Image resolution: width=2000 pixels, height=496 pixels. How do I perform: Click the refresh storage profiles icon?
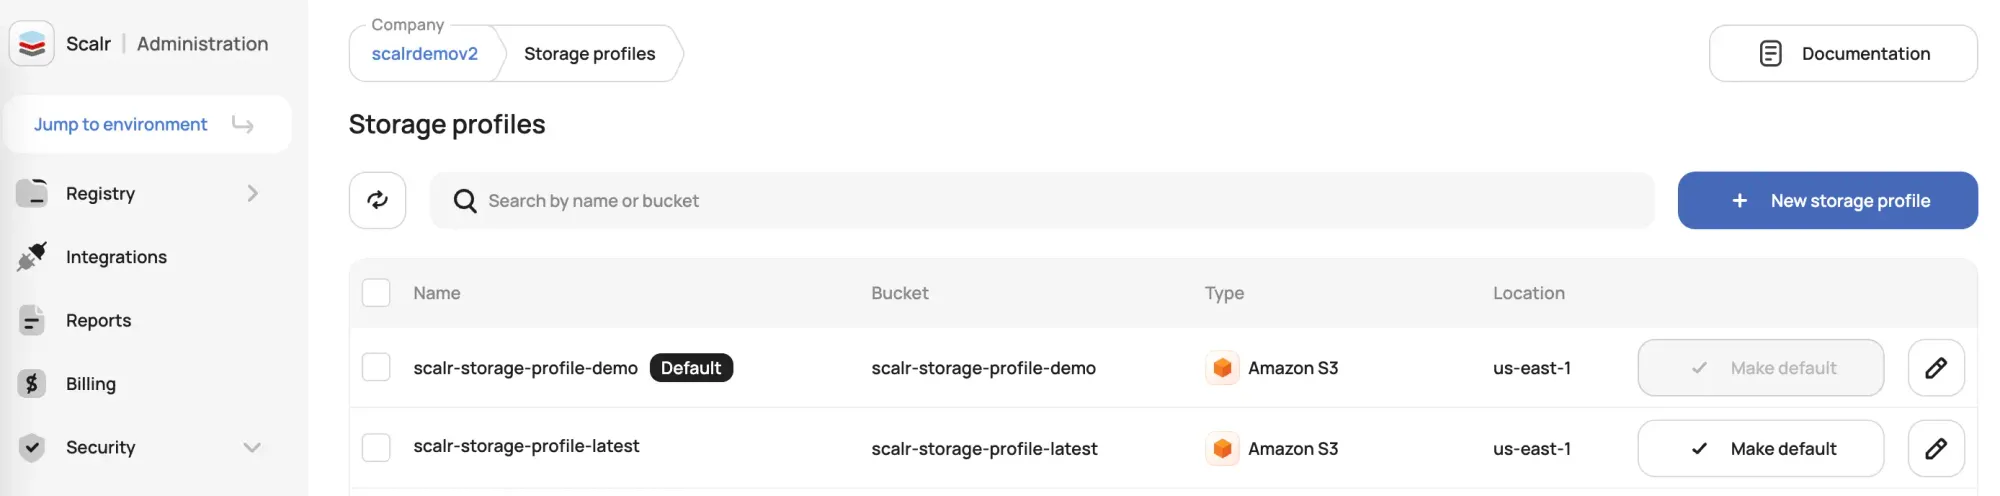(377, 200)
